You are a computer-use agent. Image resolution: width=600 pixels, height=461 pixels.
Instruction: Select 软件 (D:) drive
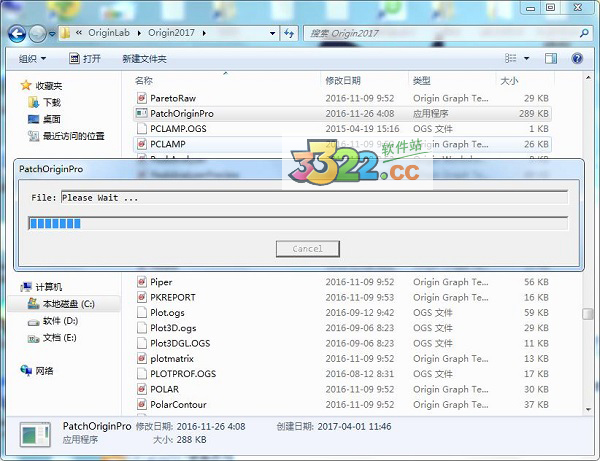(x=53, y=321)
